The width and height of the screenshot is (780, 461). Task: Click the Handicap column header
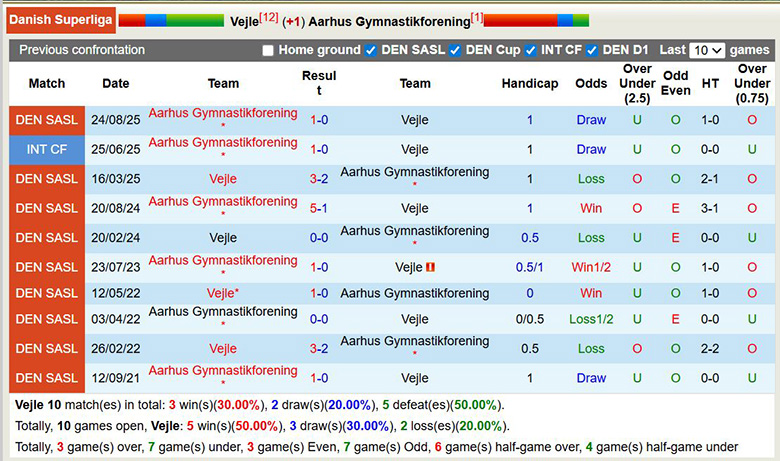[530, 84]
